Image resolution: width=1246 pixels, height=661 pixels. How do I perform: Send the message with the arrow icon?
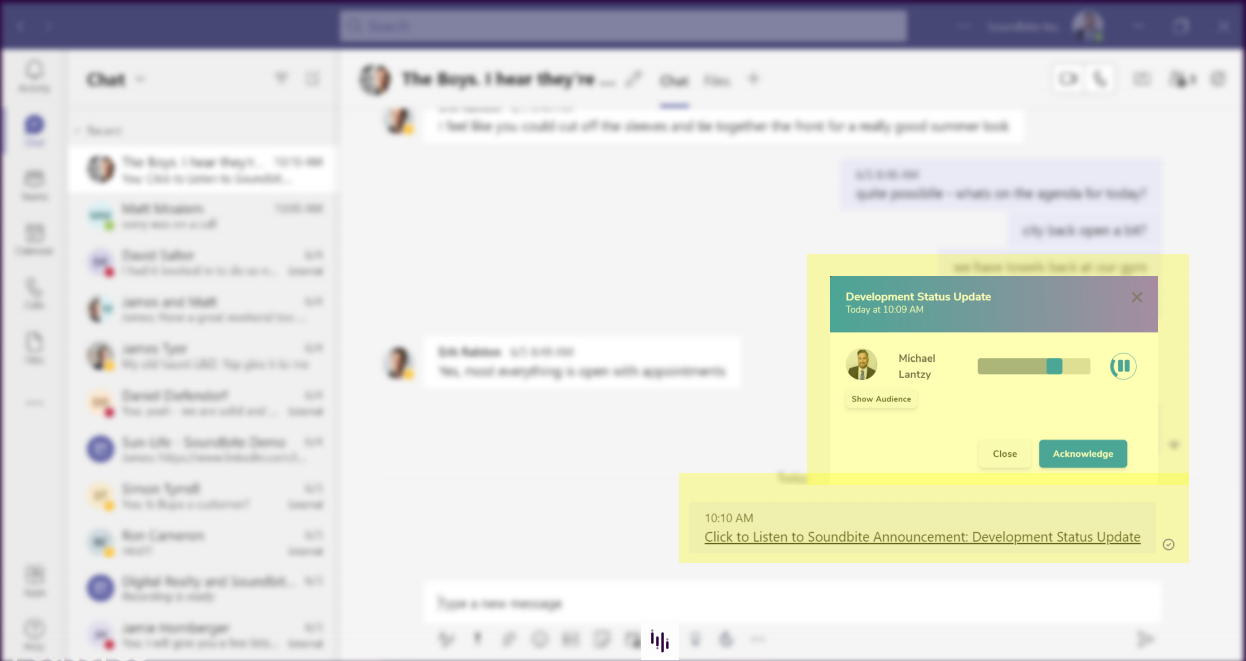1146,639
